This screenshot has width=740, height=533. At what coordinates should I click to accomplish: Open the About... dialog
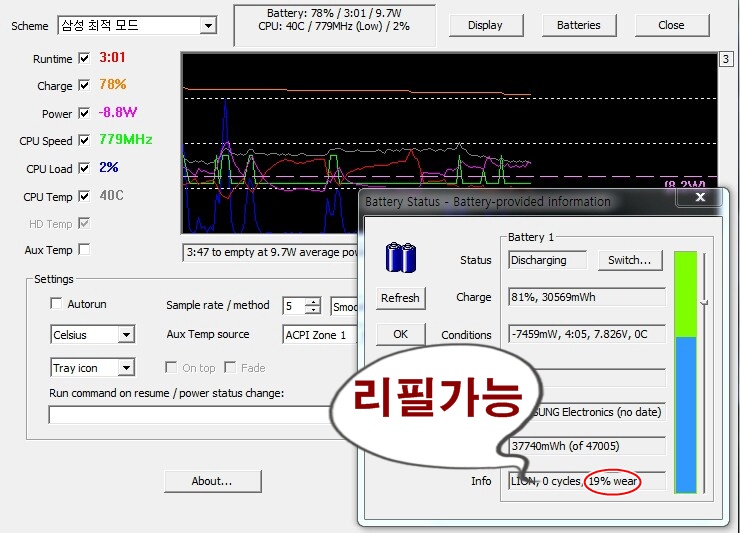pos(212,481)
